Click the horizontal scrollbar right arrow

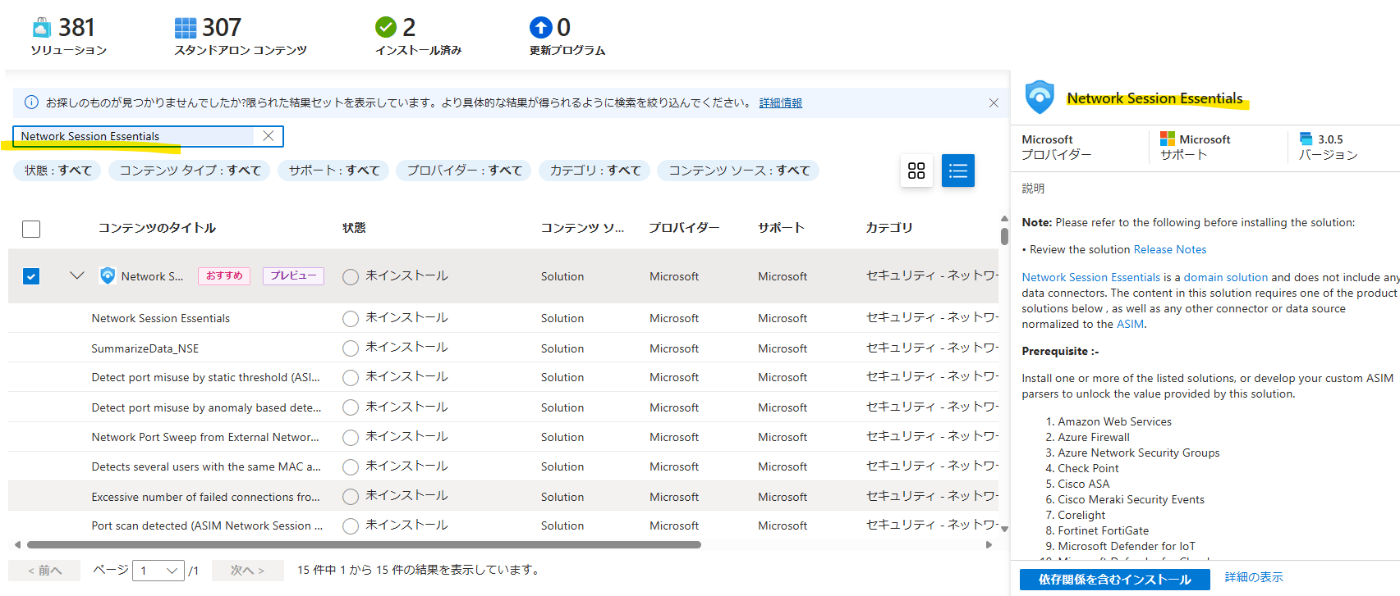point(989,545)
